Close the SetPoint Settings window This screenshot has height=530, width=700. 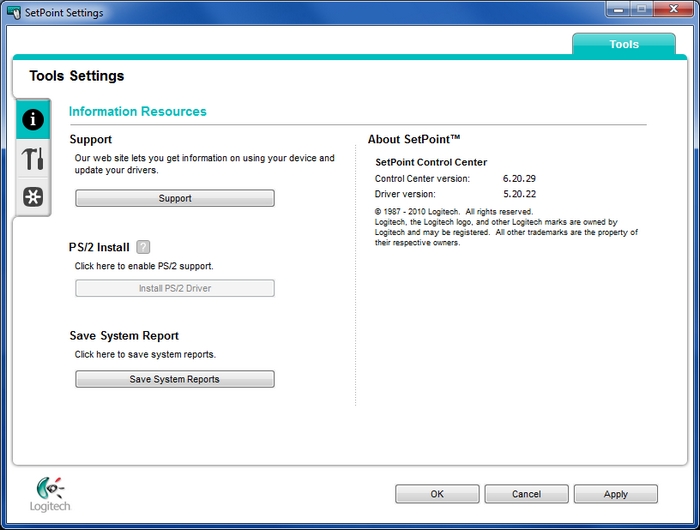(x=674, y=9)
